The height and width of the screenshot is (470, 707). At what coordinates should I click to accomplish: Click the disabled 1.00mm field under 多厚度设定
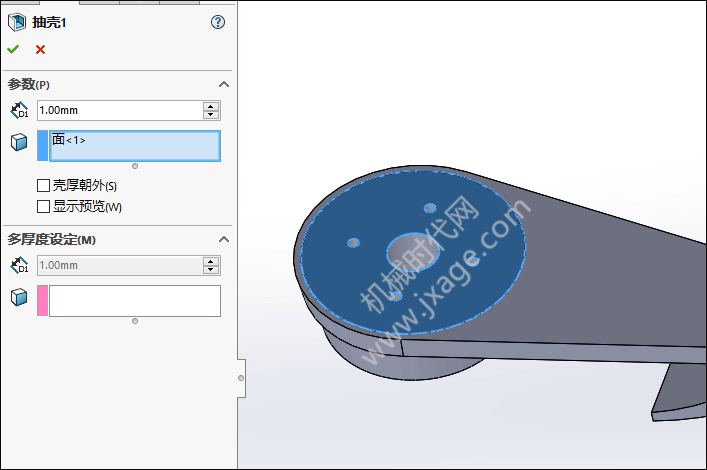click(120, 265)
